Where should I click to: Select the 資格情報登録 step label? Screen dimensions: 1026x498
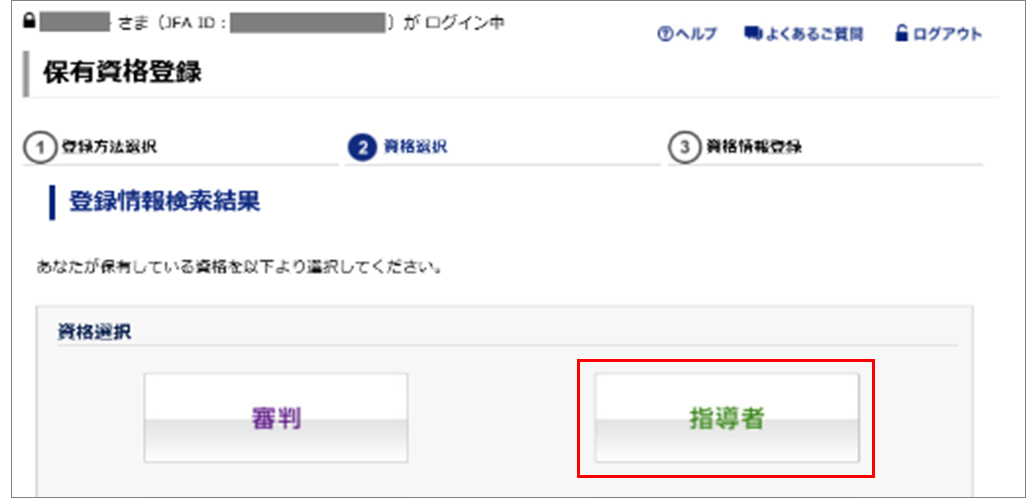[x=754, y=147]
